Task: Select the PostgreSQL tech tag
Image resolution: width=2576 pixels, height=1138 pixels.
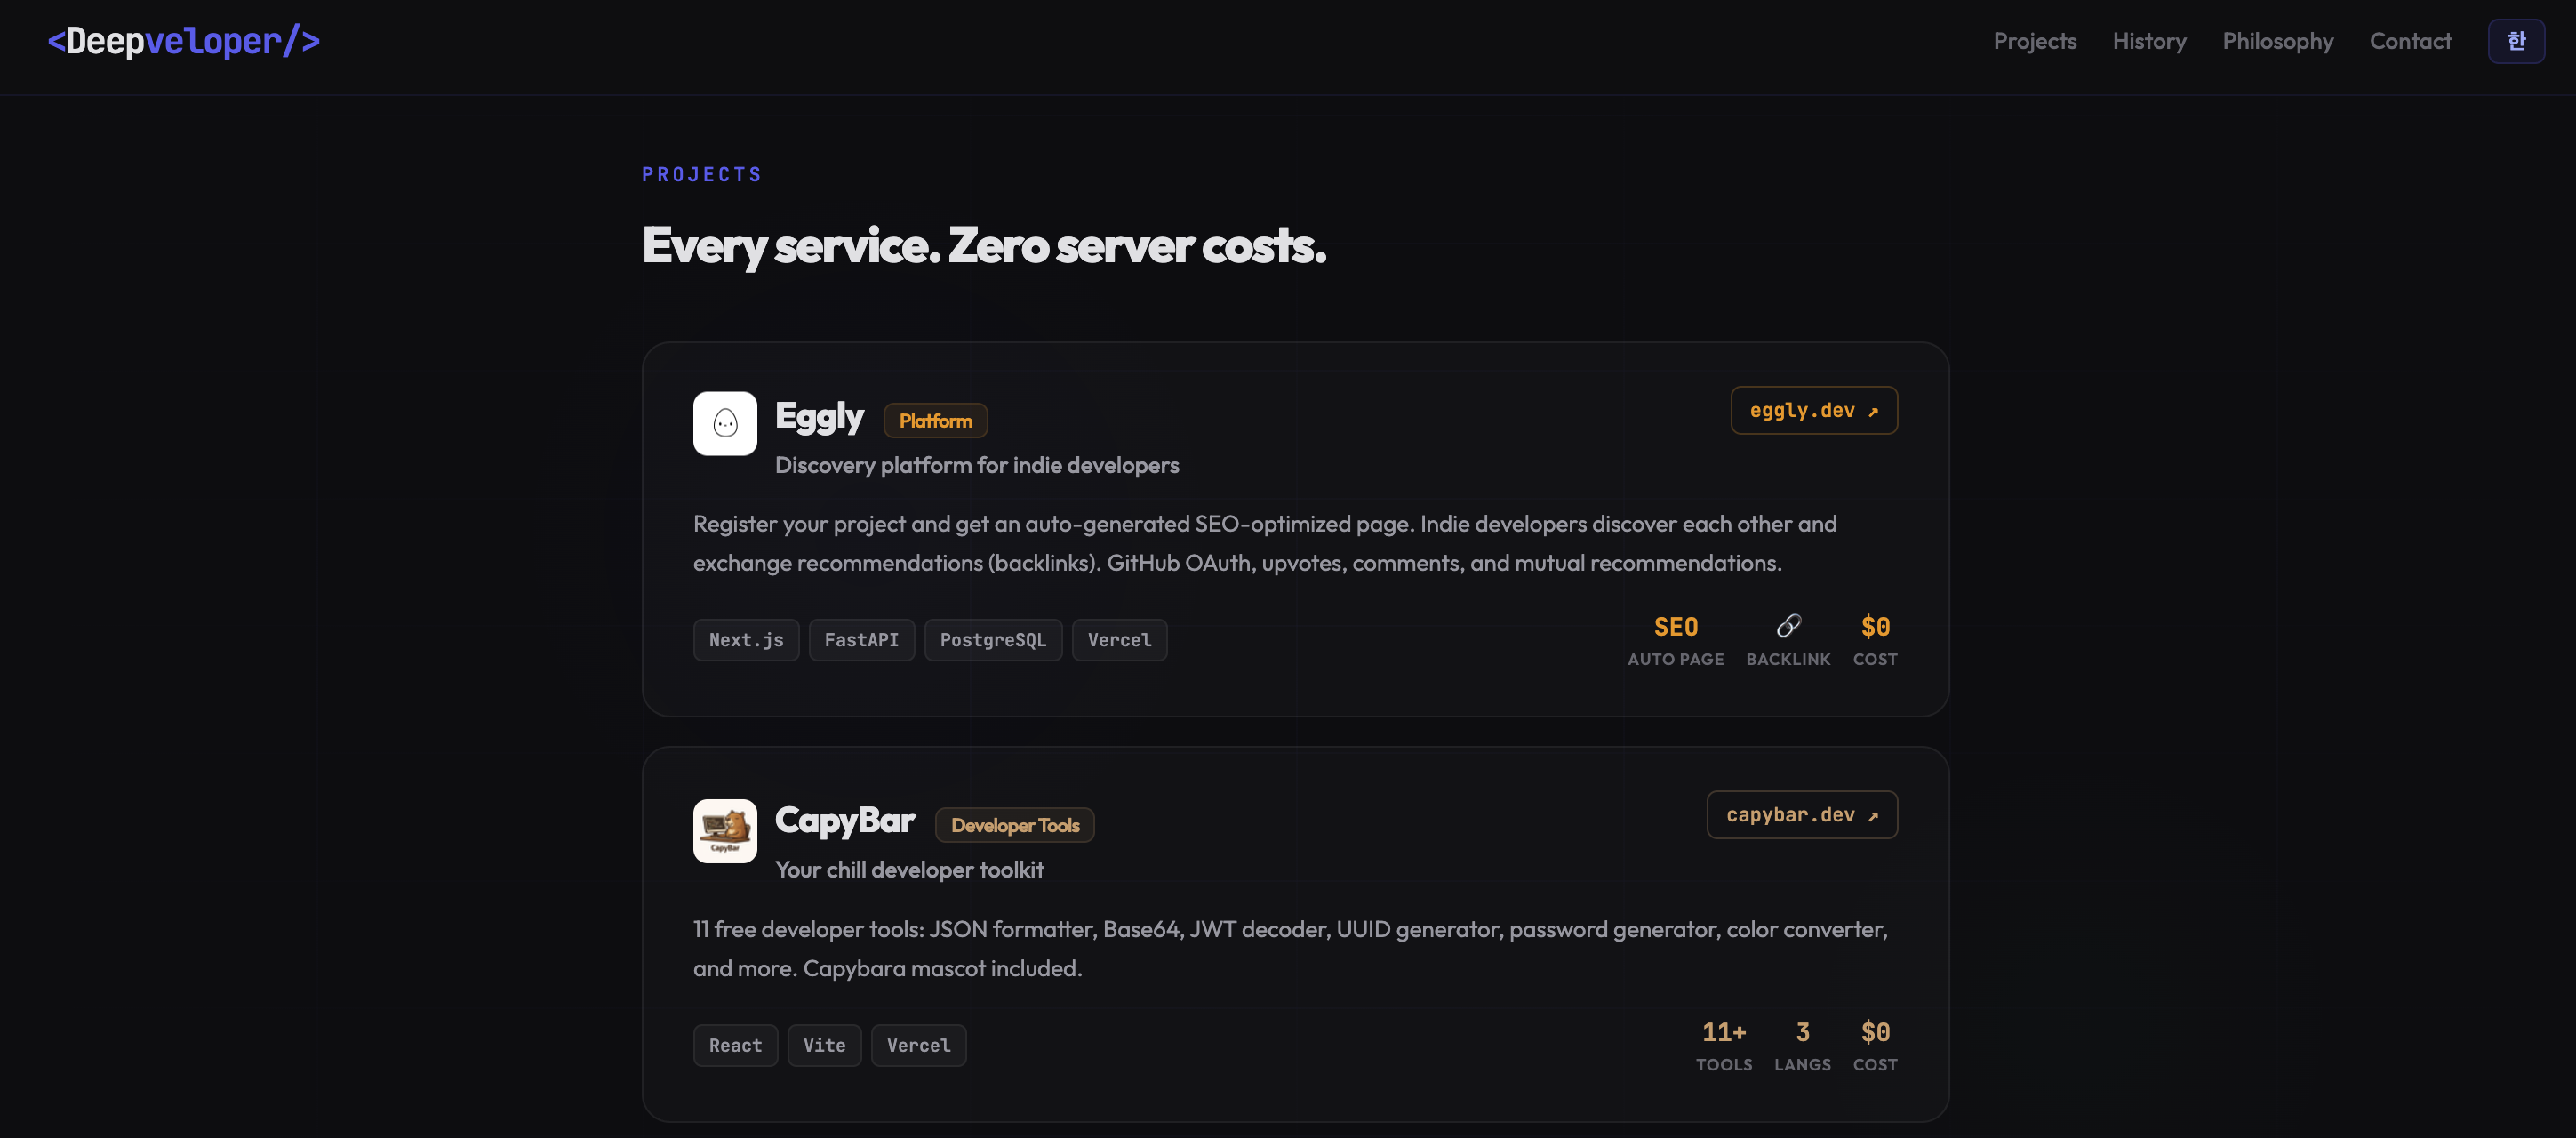Action: 993,639
